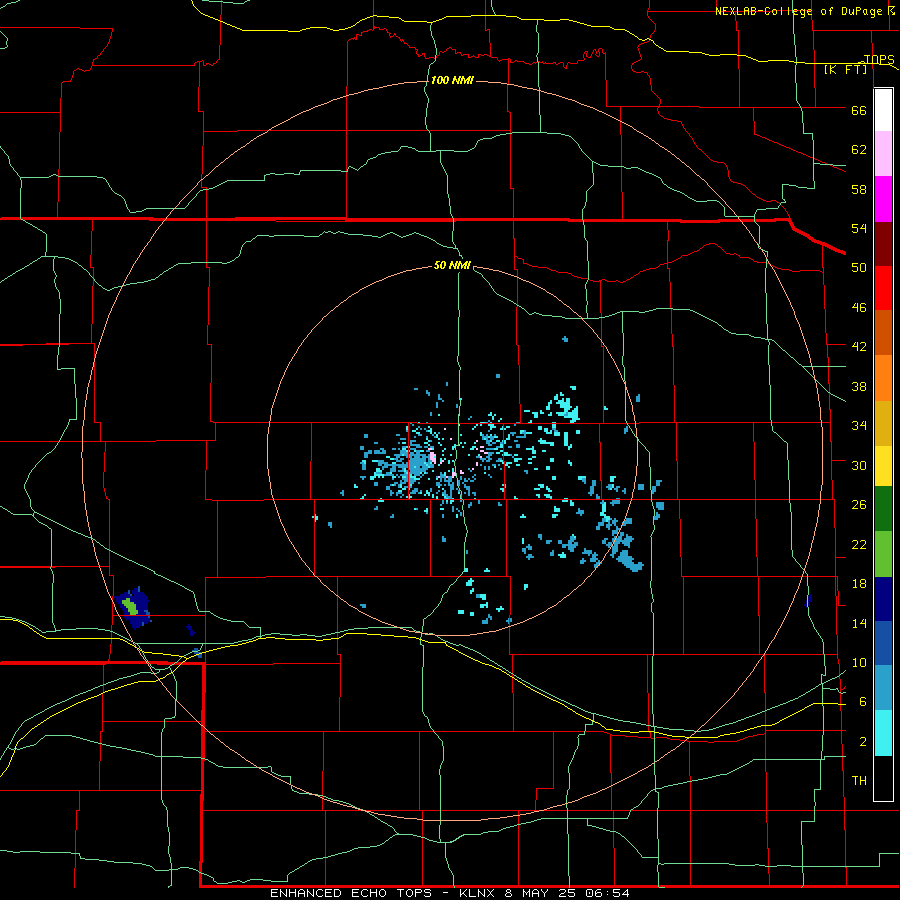Image resolution: width=900 pixels, height=900 pixels.
Task: Click the "06:54" timestamp
Action: [x=608, y=893]
